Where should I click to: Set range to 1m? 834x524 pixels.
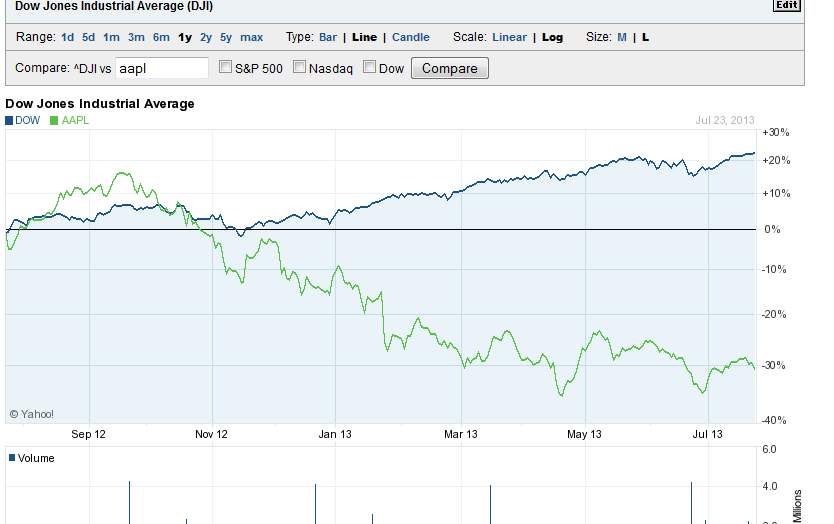[111, 37]
